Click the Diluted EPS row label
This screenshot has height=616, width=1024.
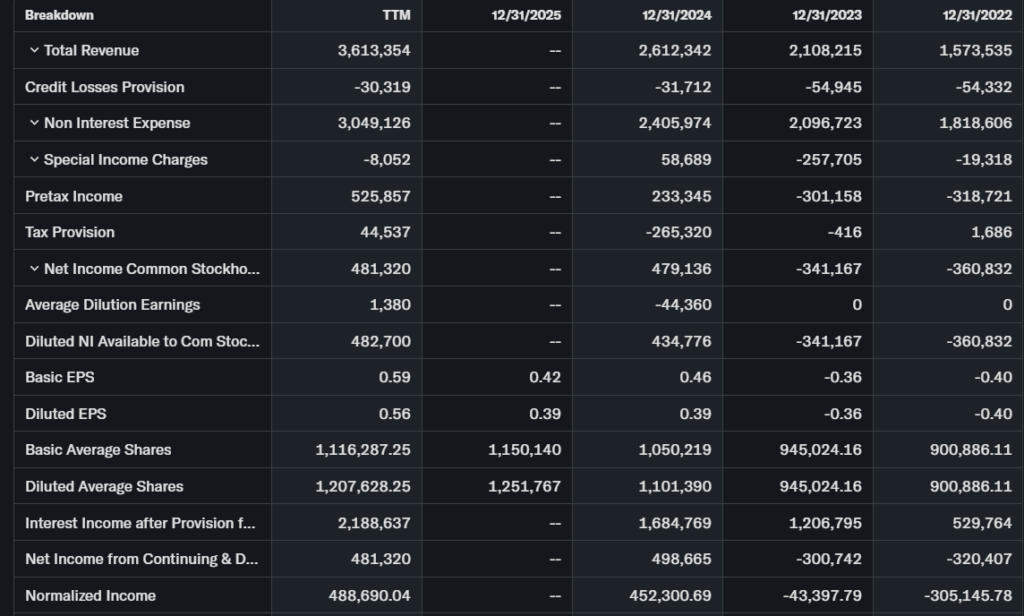(66, 414)
